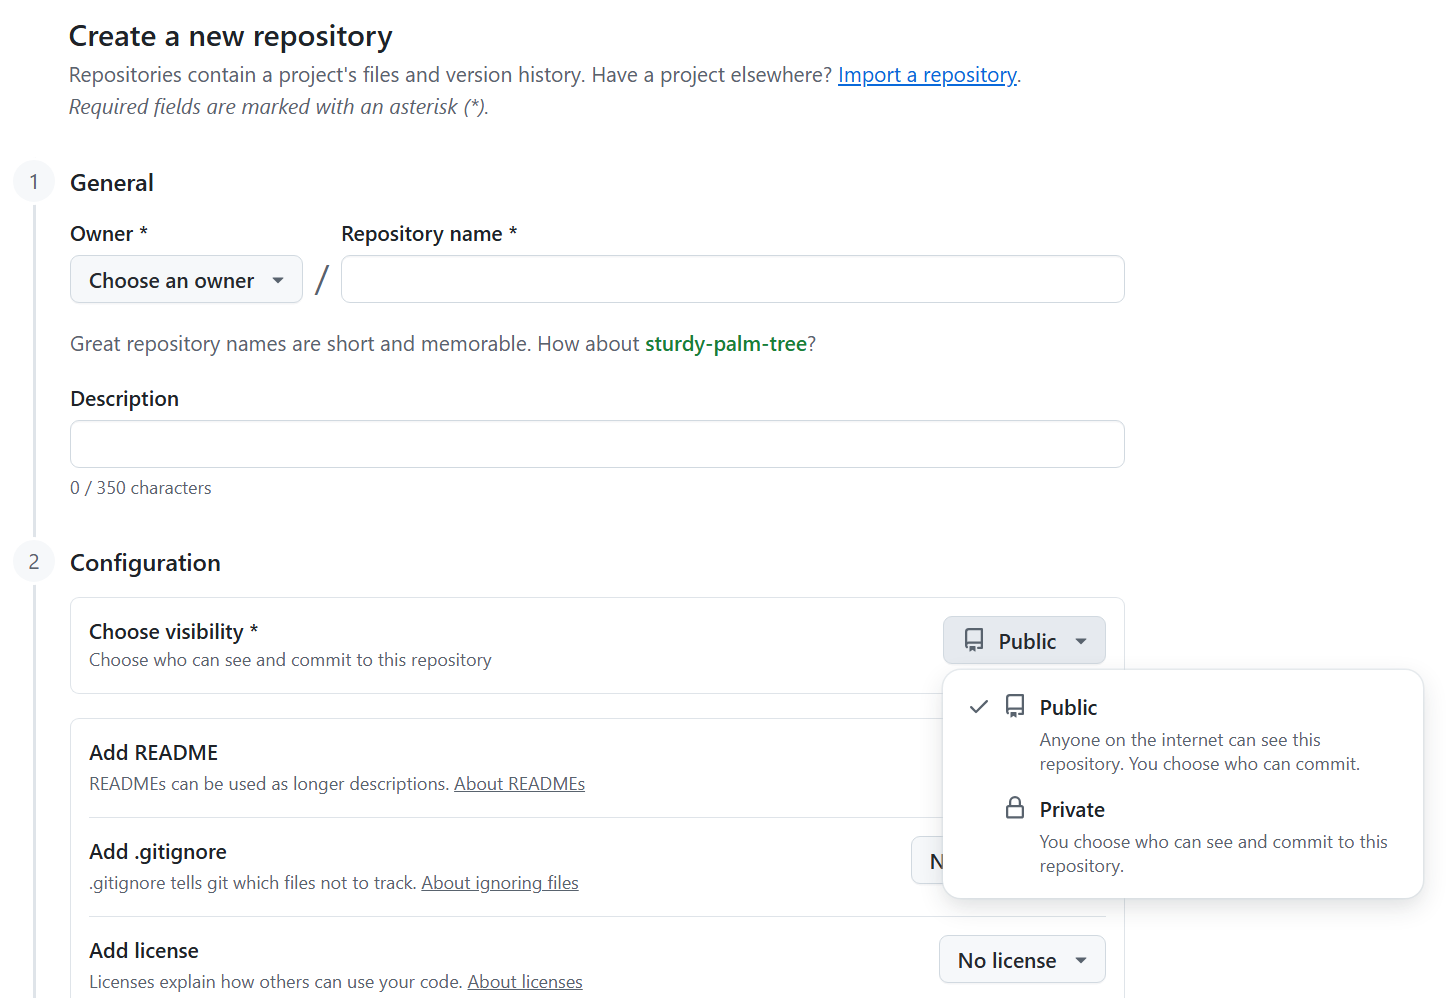This screenshot has width=1456, height=998.
Task: Click the step 2 circle near Configuration
Action: (x=34, y=561)
